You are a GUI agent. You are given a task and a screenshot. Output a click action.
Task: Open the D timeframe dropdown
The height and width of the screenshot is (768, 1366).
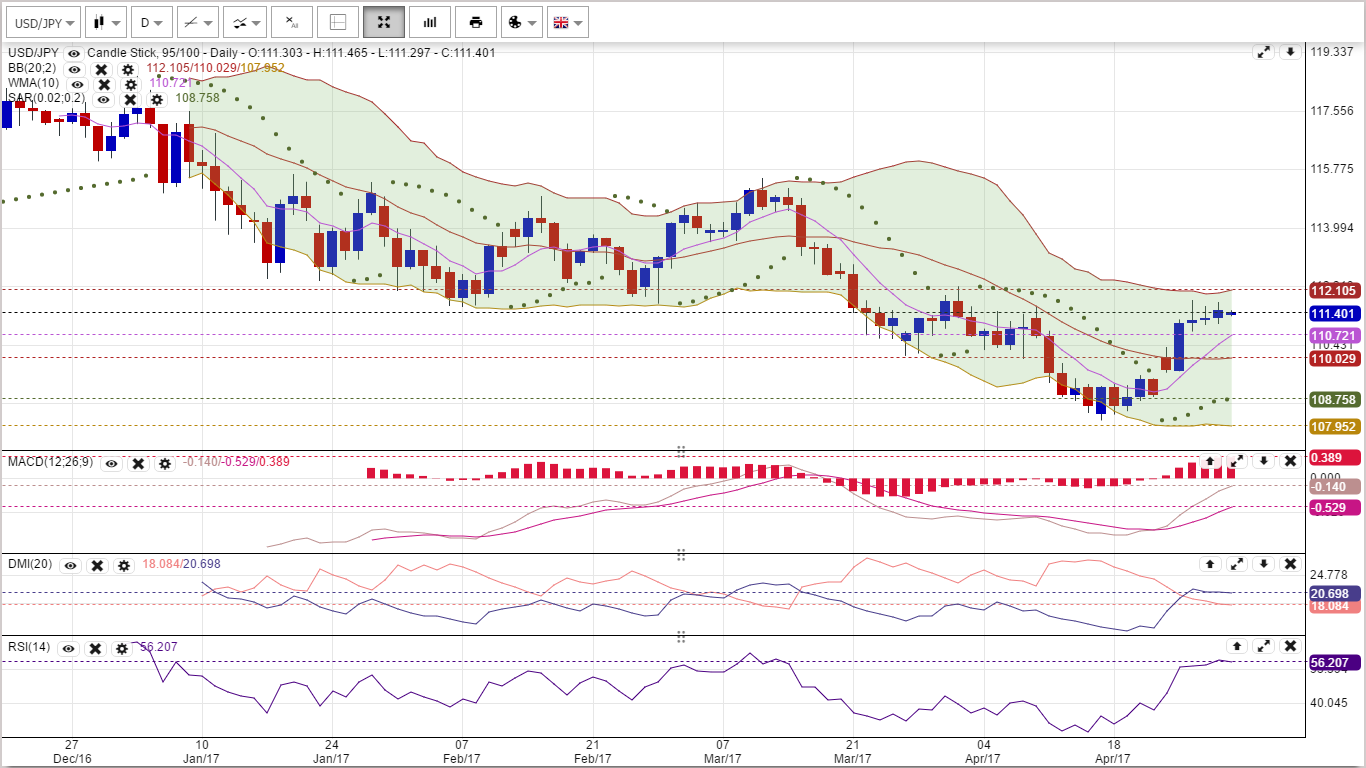(151, 22)
